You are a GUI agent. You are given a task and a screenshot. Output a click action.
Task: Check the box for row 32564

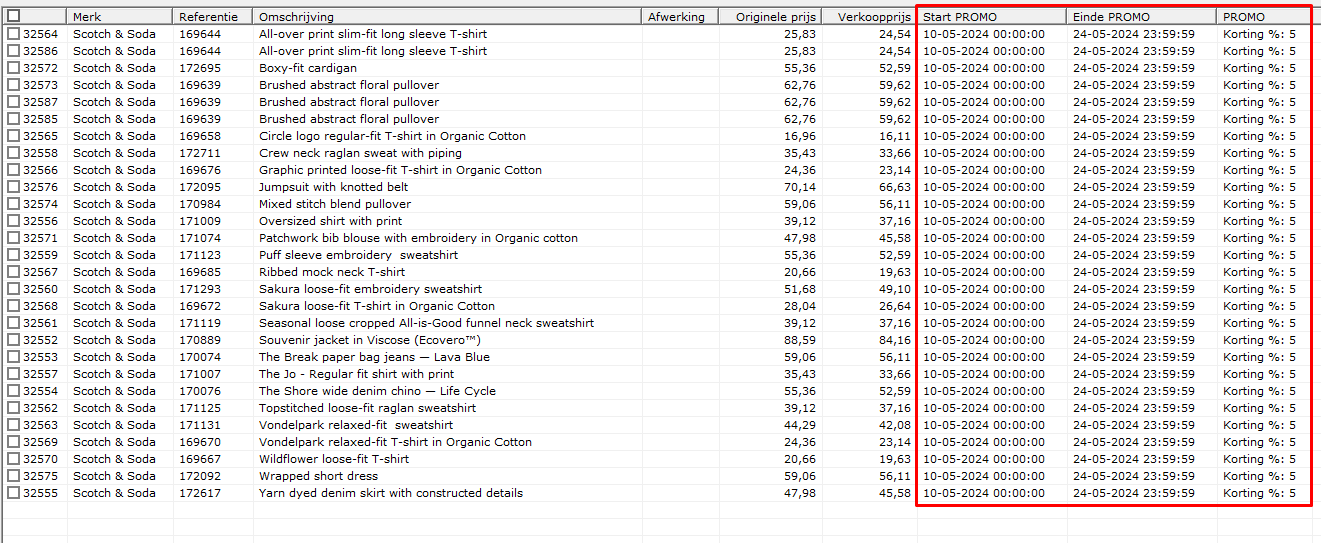[x=13, y=34]
